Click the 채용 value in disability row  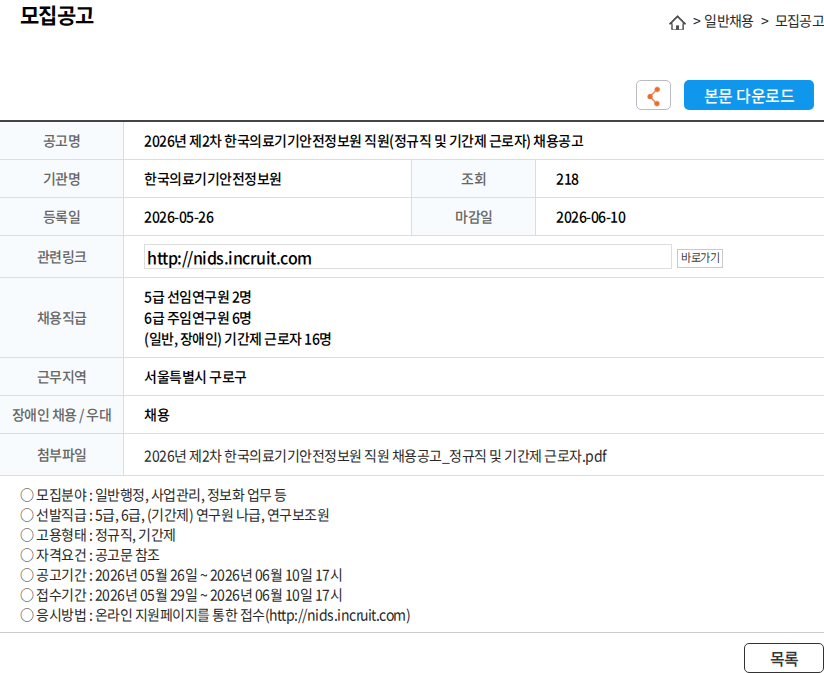point(157,415)
